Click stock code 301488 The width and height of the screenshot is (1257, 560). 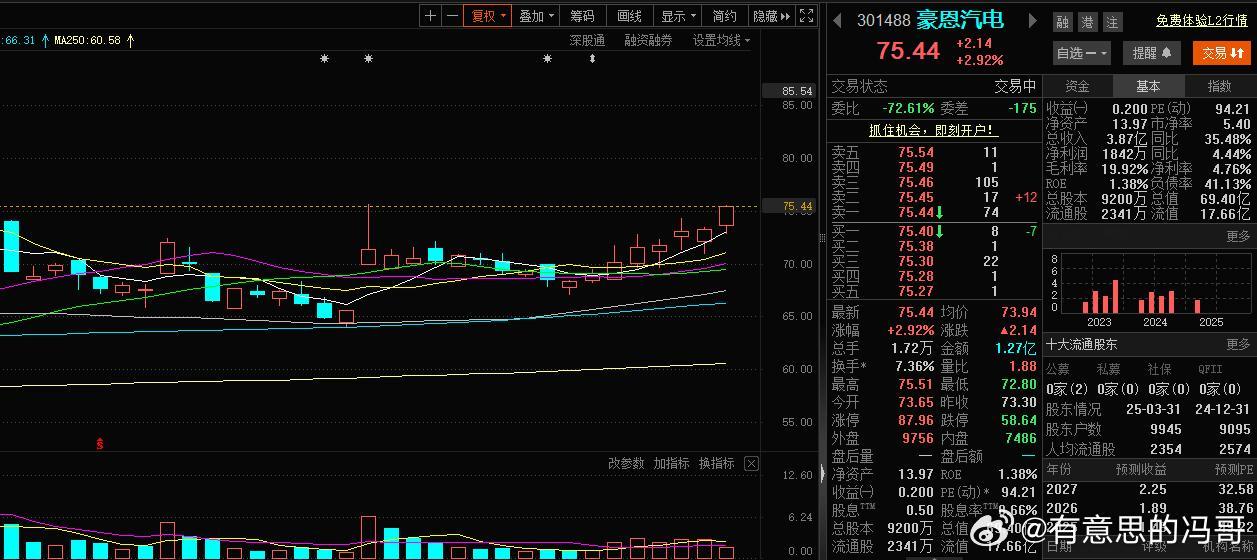click(884, 20)
